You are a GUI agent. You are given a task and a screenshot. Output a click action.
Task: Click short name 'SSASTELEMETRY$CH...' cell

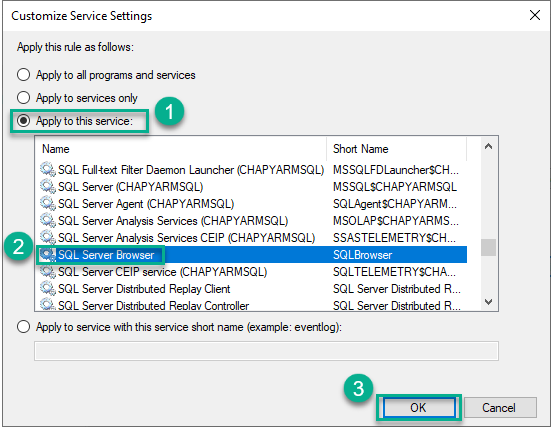click(395, 238)
